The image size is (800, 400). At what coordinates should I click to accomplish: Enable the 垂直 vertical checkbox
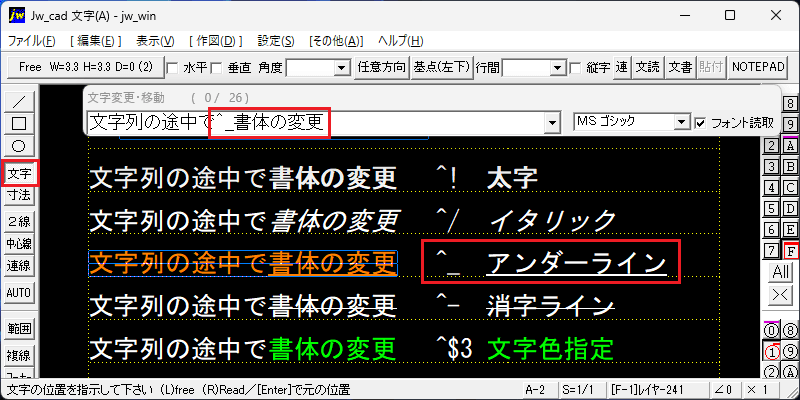point(217,67)
